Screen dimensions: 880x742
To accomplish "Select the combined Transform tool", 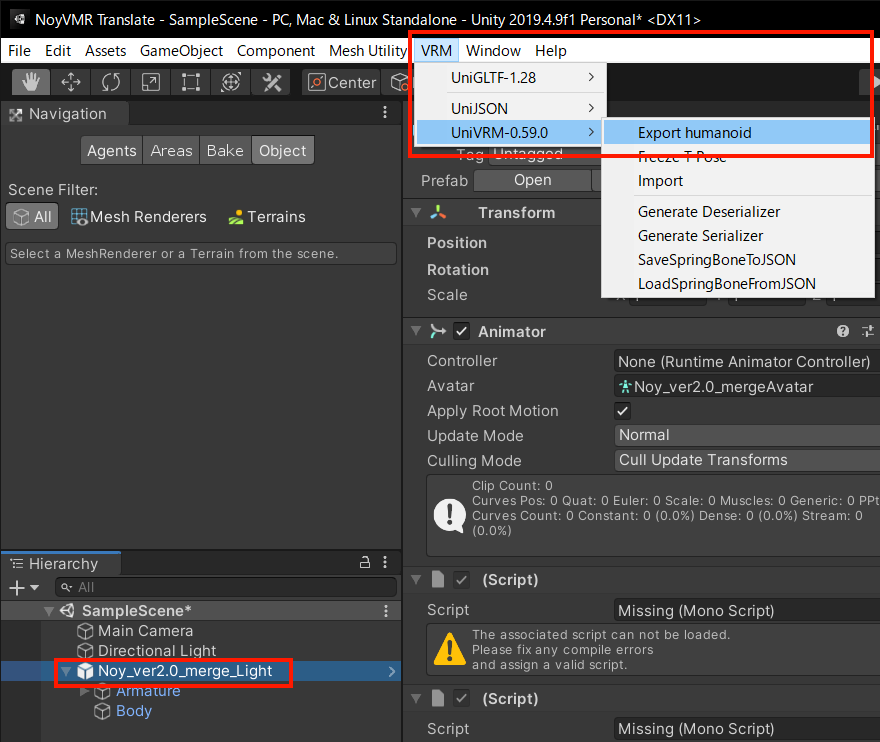I will coord(231,83).
